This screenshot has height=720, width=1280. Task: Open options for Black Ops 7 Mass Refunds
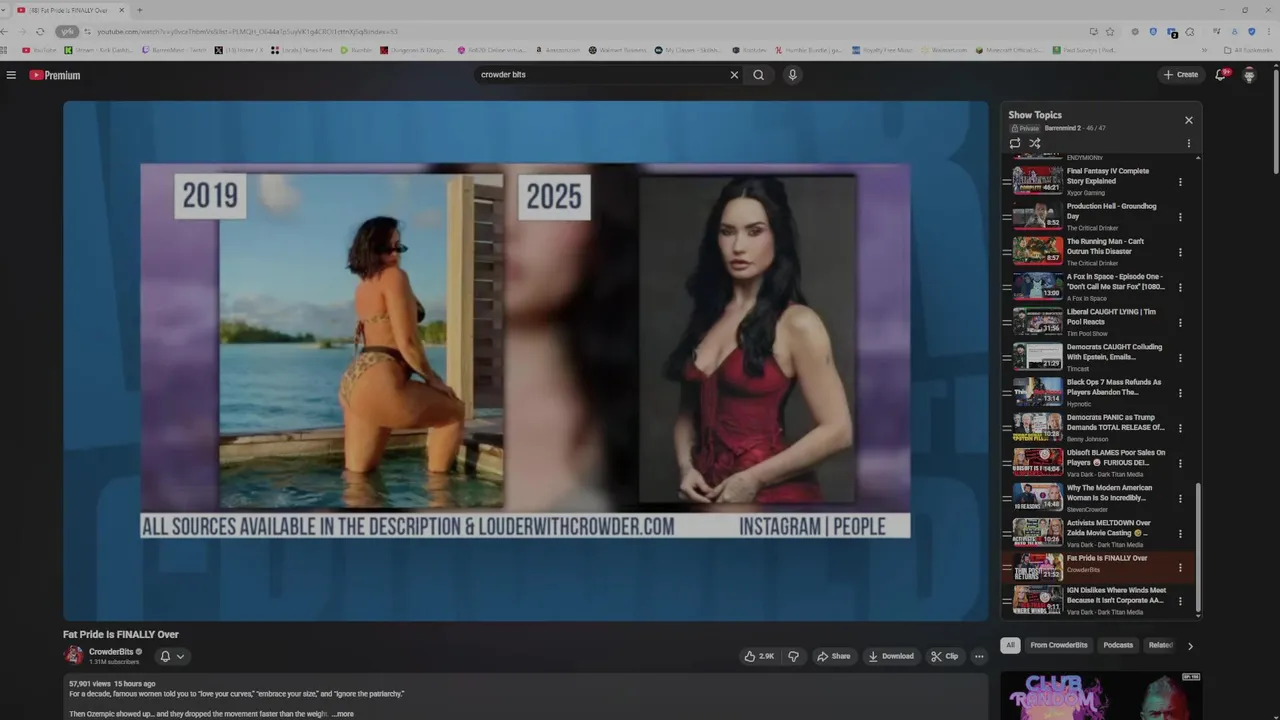click(1180, 393)
